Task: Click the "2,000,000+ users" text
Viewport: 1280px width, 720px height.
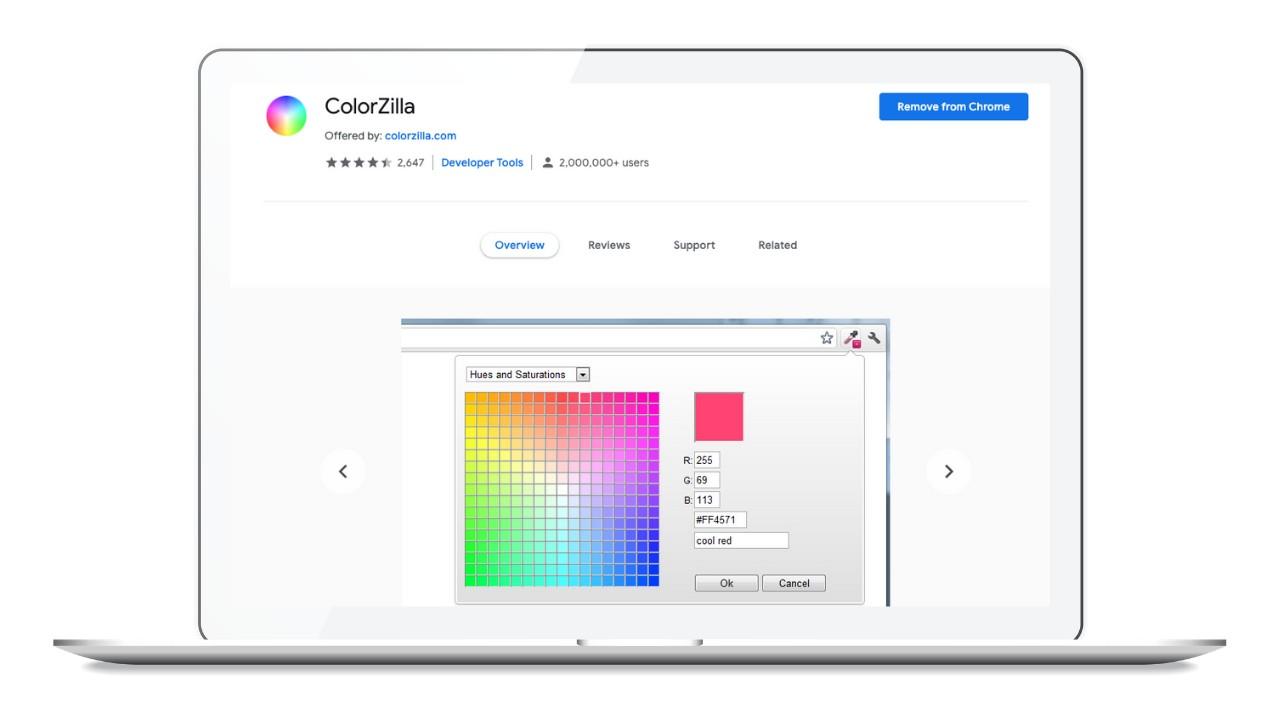Action: pos(604,163)
